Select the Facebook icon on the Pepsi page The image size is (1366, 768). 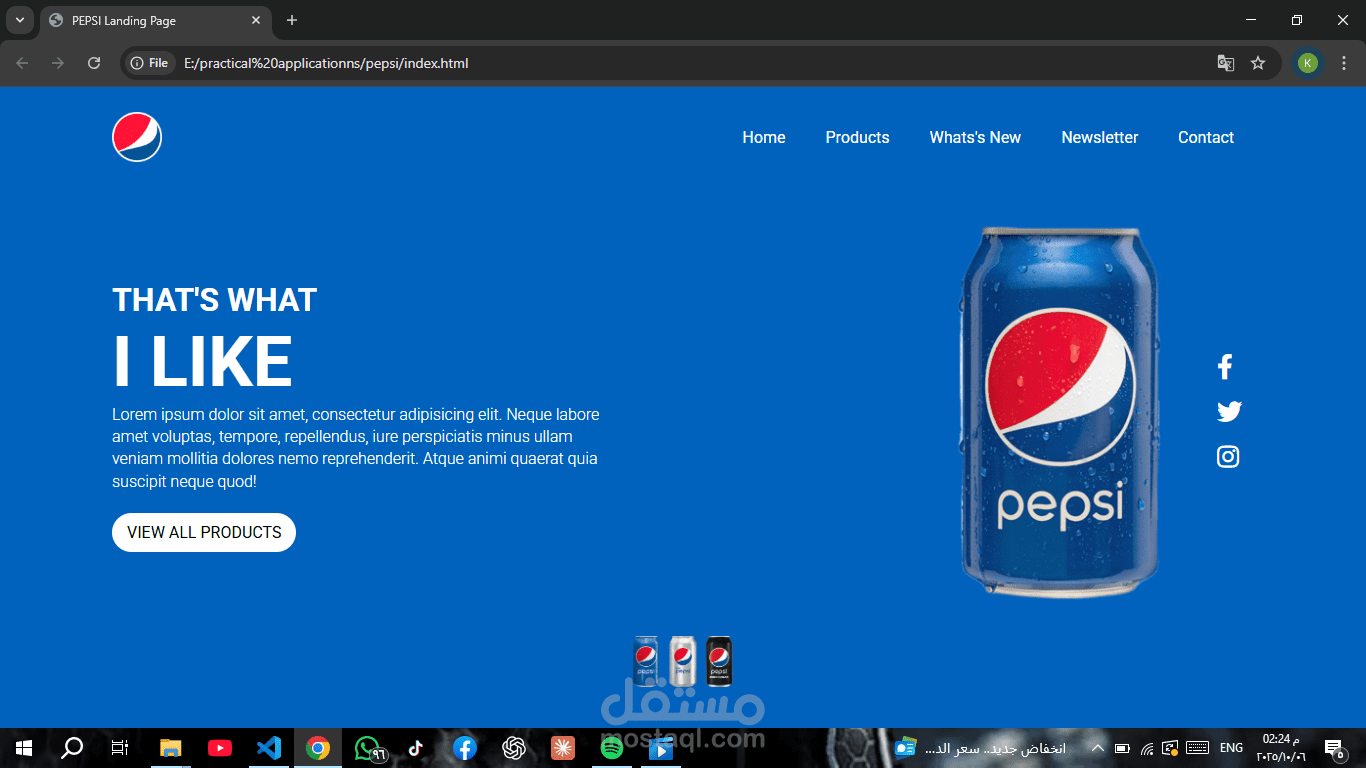pos(1224,366)
